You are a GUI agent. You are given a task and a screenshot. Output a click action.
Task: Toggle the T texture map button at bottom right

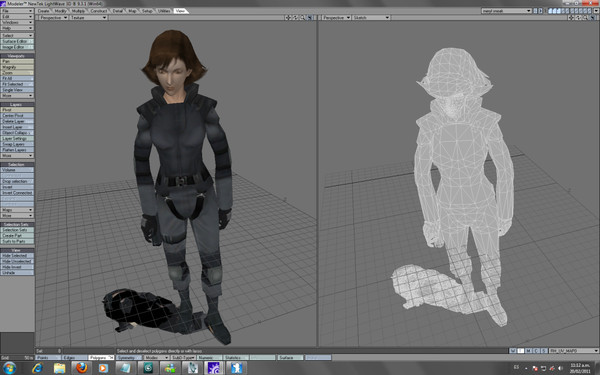pos(520,351)
